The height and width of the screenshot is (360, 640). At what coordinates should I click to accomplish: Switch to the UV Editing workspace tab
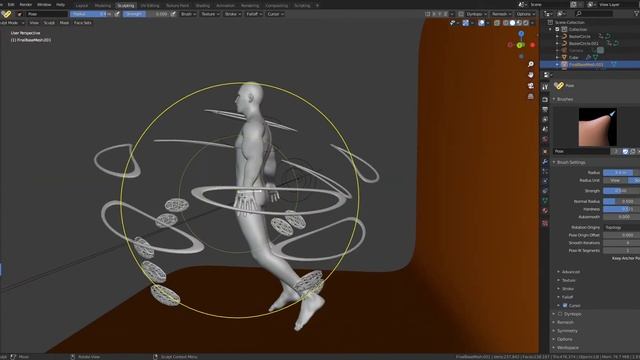150,5
